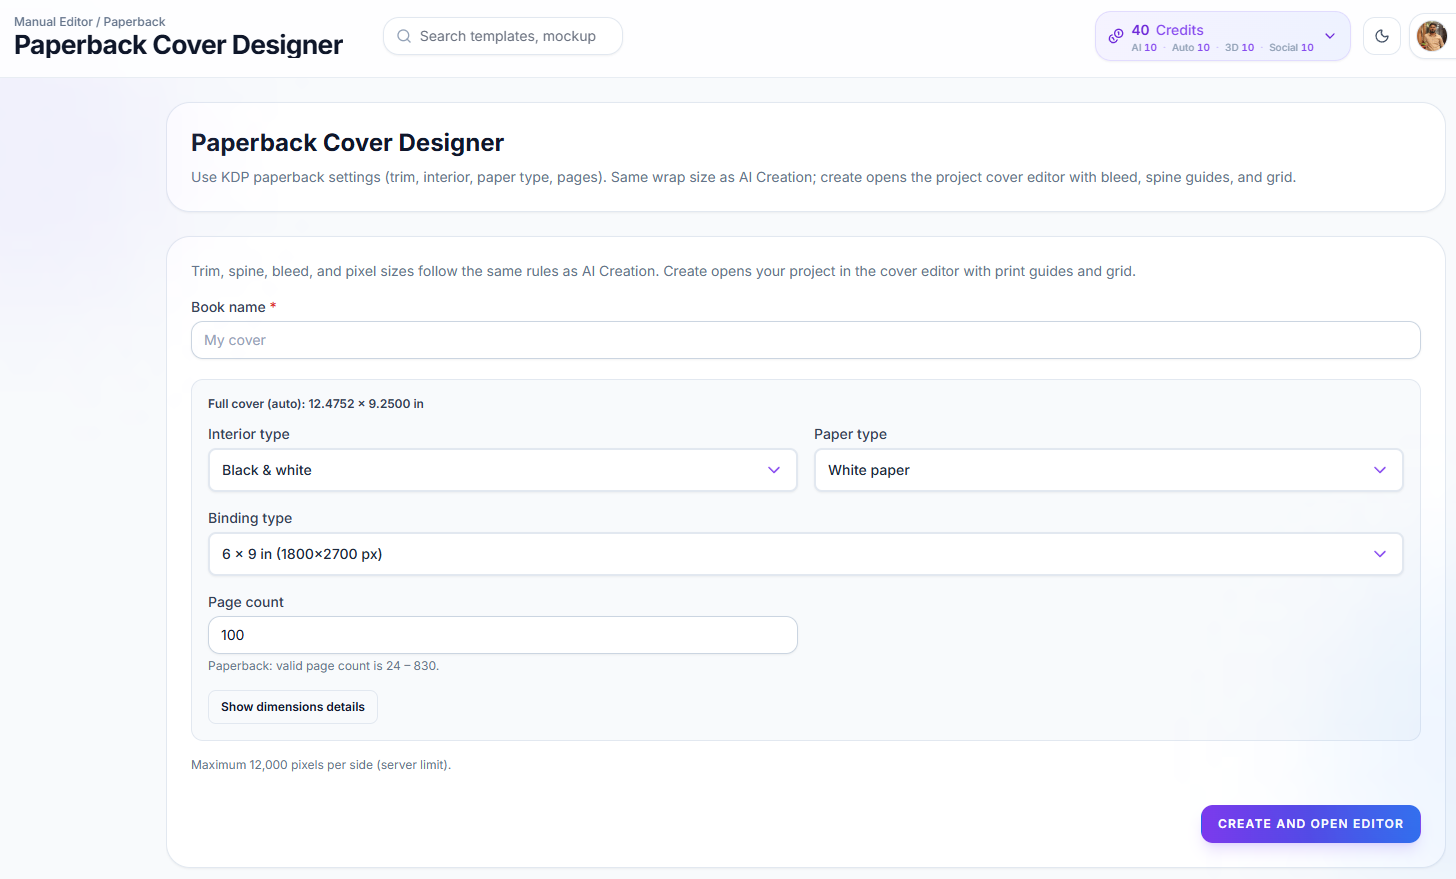Click the AI 10 credit entry
The width and height of the screenshot is (1456, 879).
[x=1144, y=47]
